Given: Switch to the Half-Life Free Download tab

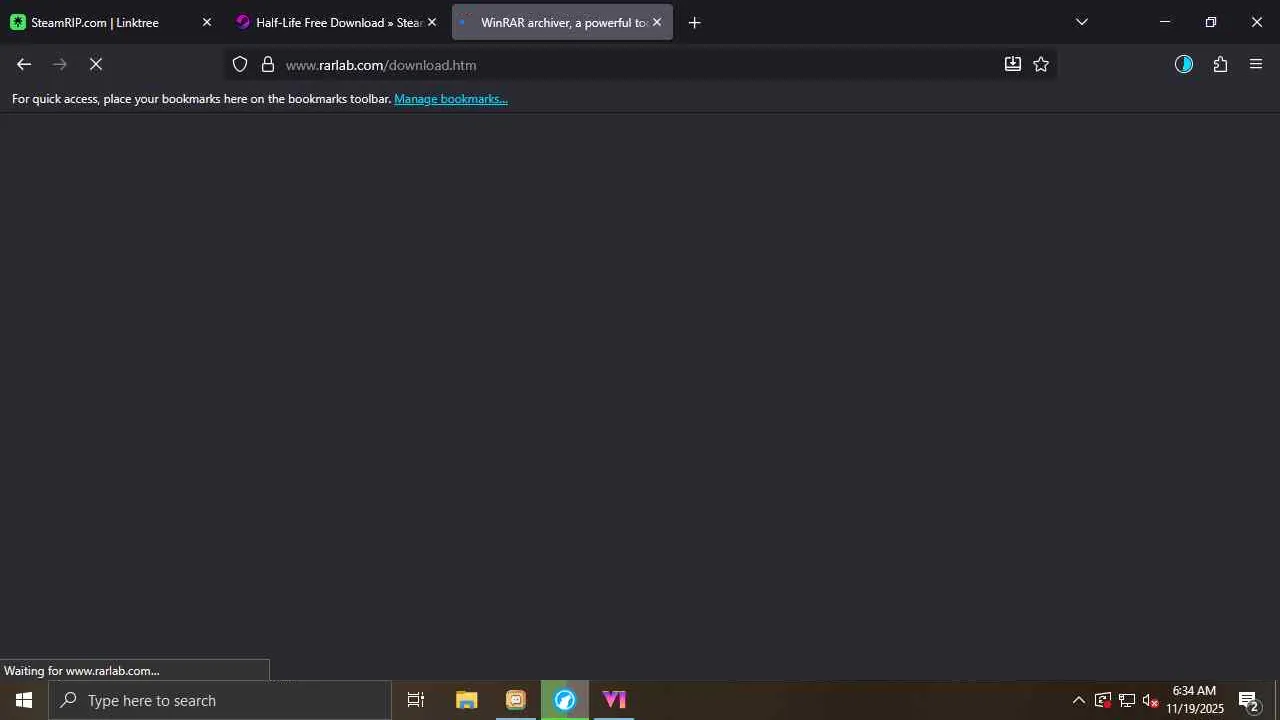Looking at the screenshot, I should [337, 22].
